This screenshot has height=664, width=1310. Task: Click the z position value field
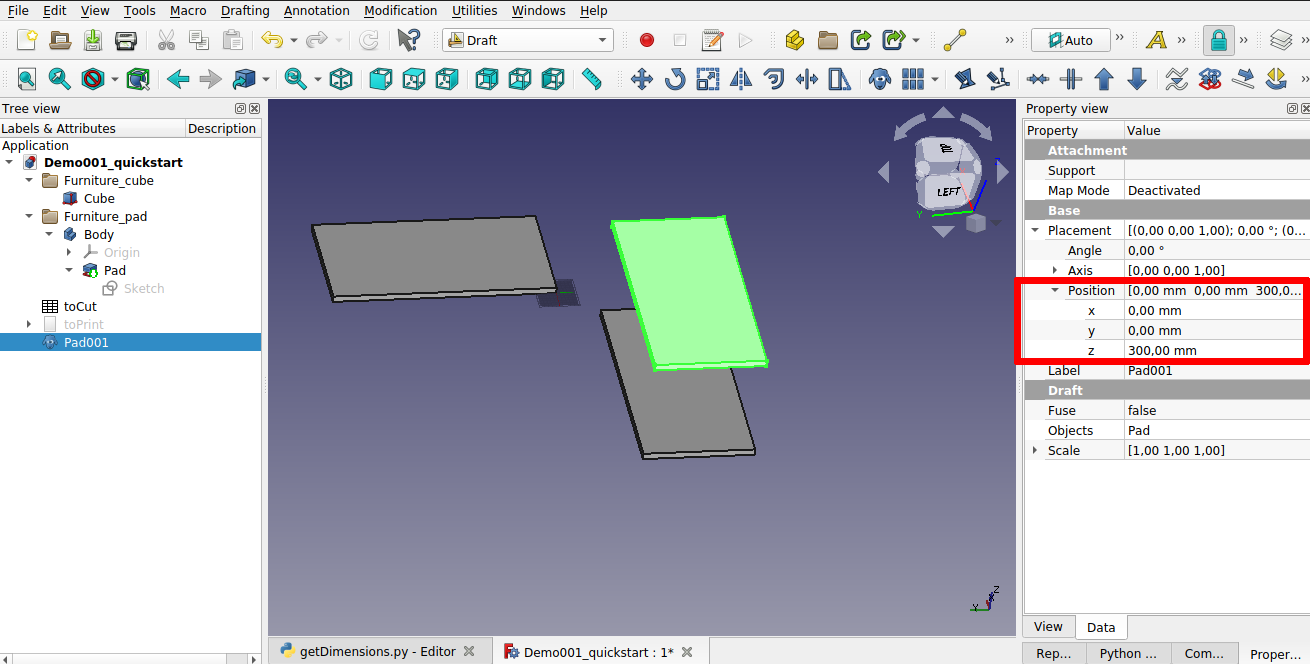click(1215, 350)
